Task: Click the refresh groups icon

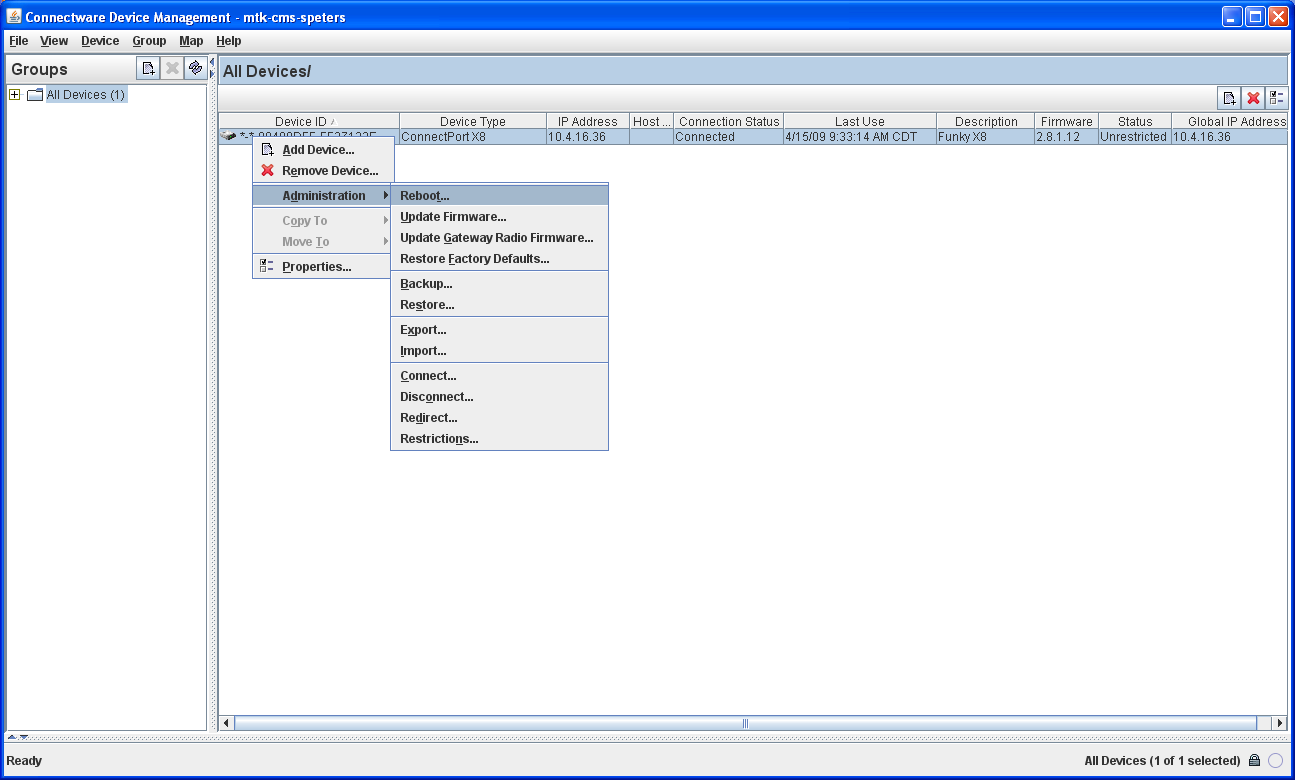Action: (x=196, y=68)
